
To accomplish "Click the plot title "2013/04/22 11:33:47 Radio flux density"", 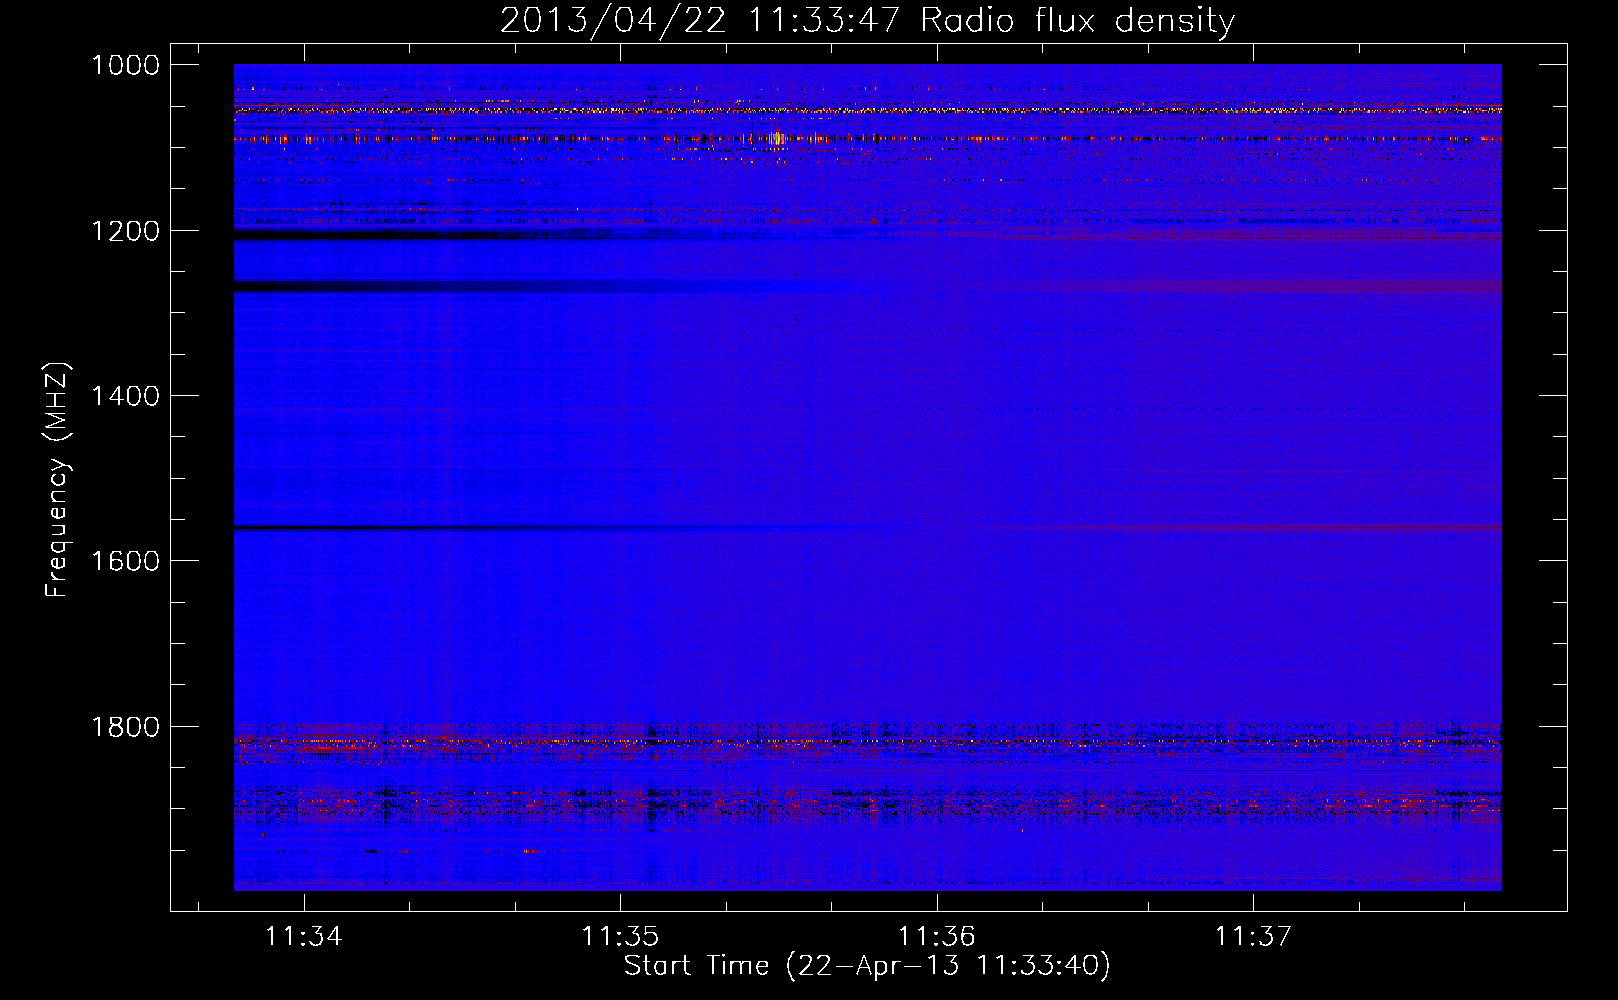I will coord(867,20).
